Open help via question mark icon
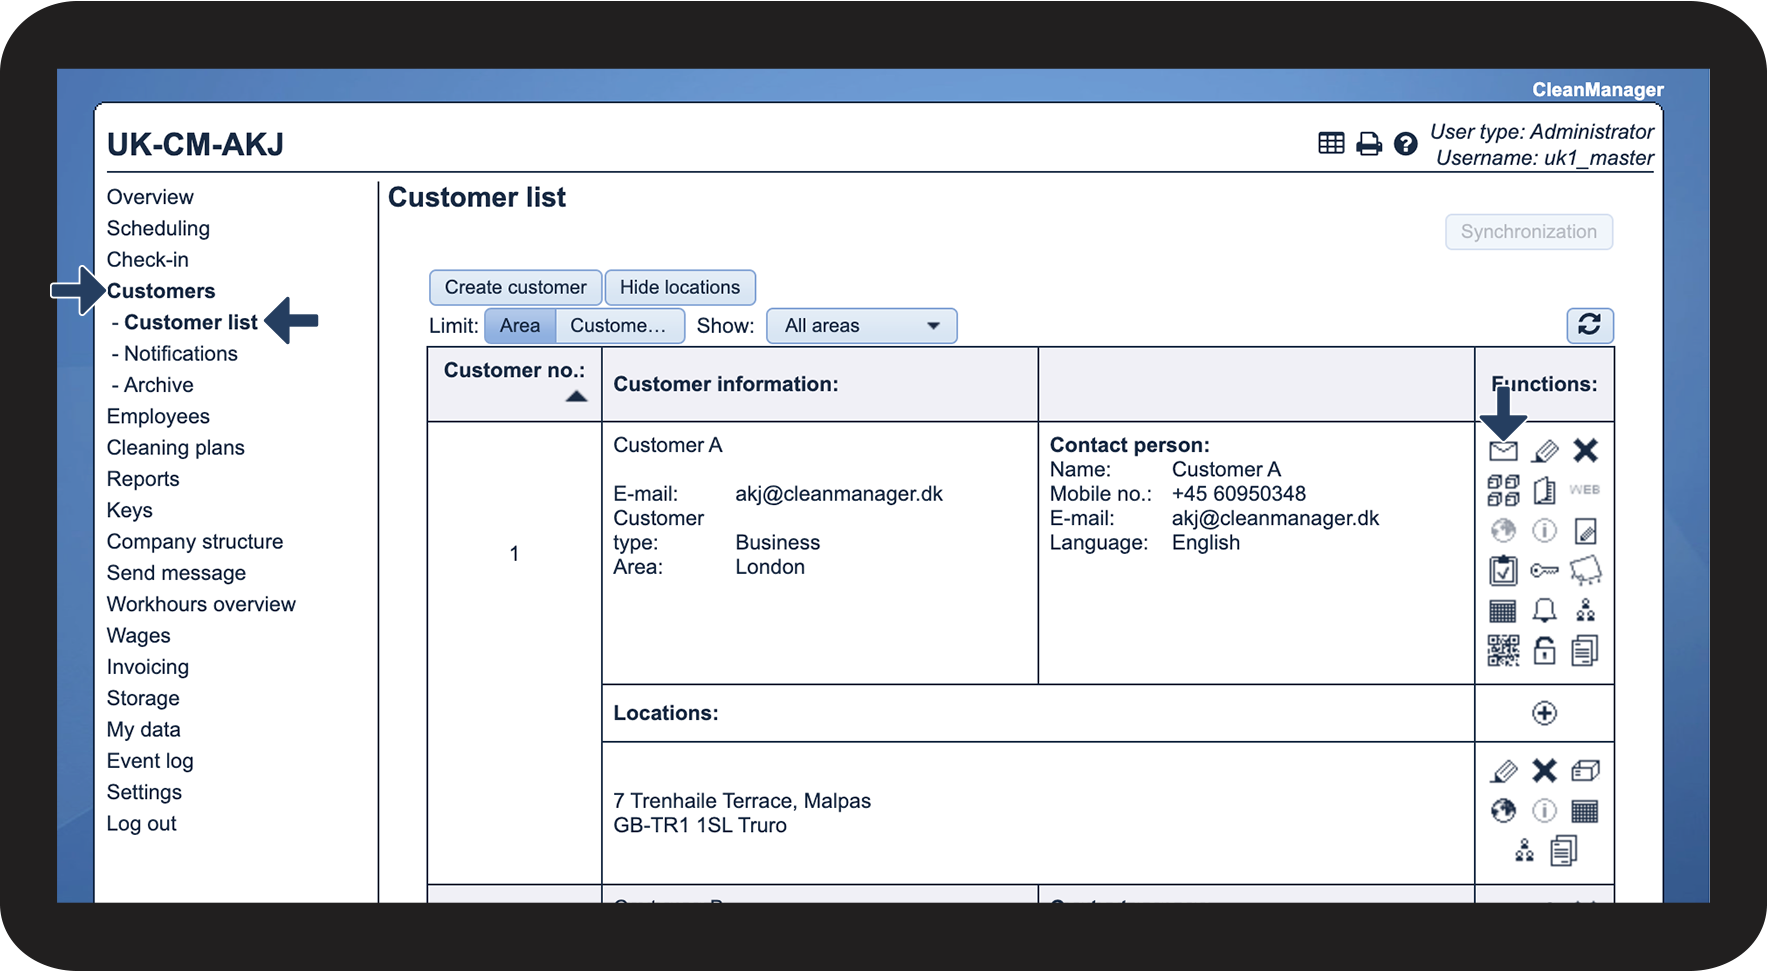The width and height of the screenshot is (1767, 971). pos(1405,144)
